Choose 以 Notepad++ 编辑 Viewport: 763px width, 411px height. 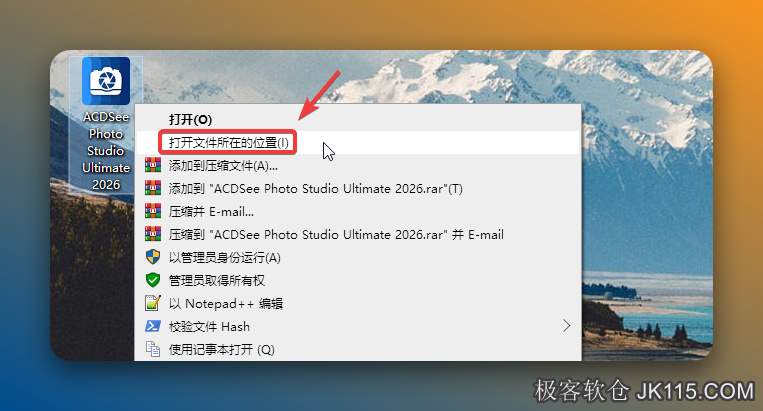(x=358, y=304)
